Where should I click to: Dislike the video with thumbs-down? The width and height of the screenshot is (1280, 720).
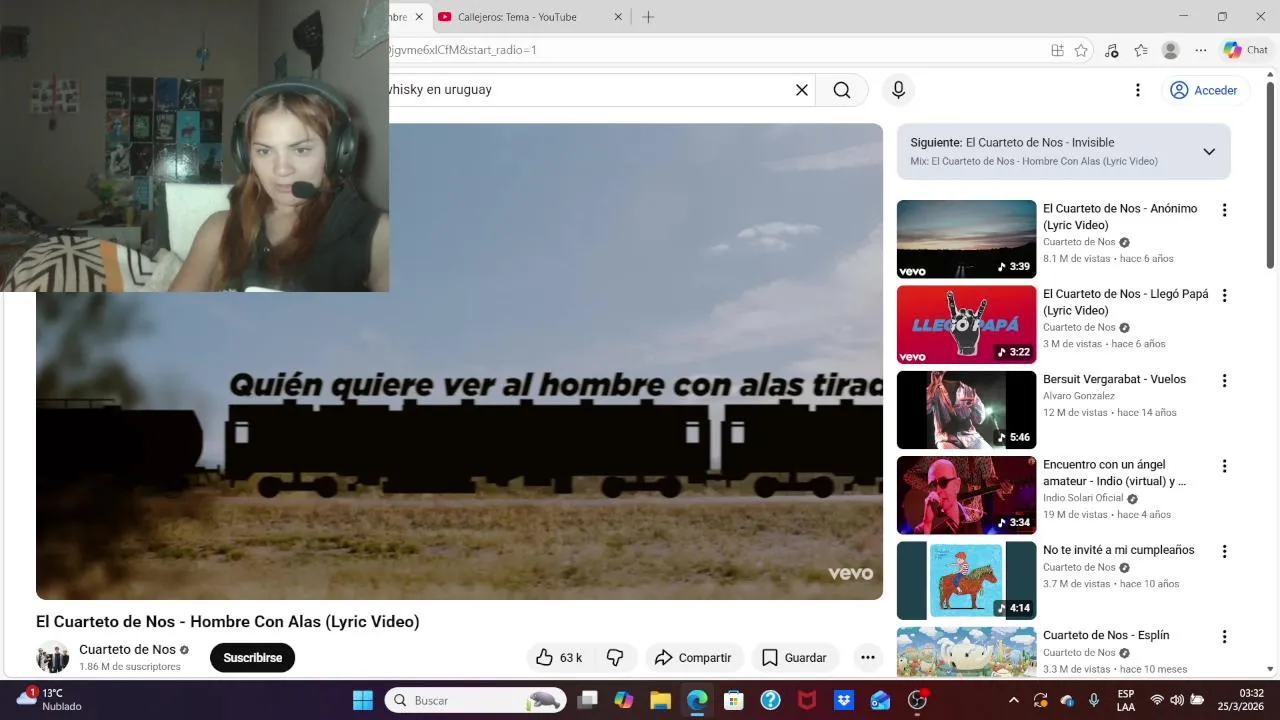(x=615, y=658)
